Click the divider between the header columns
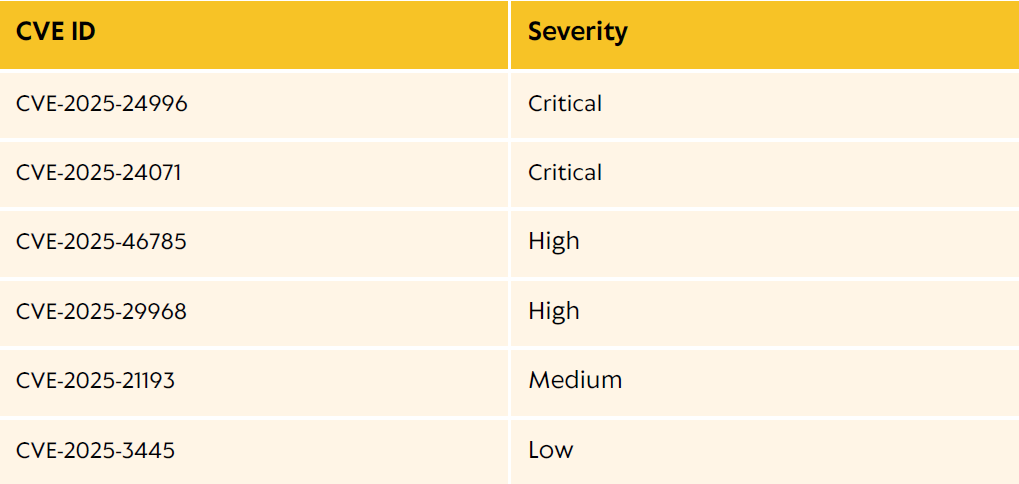1019x484 pixels. (510, 34)
